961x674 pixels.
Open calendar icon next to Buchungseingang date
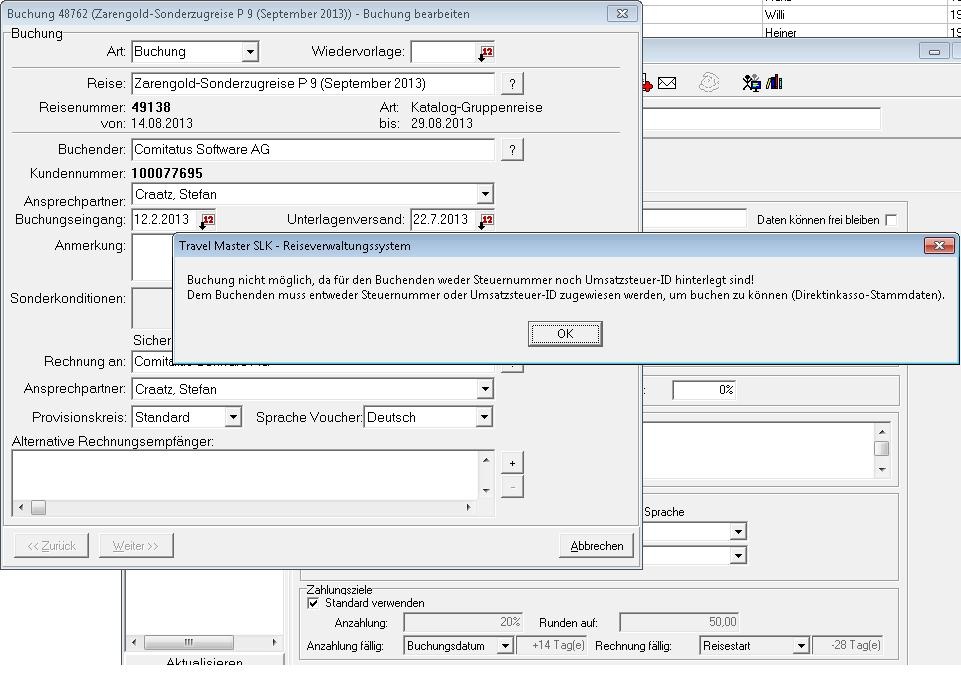click(x=207, y=220)
